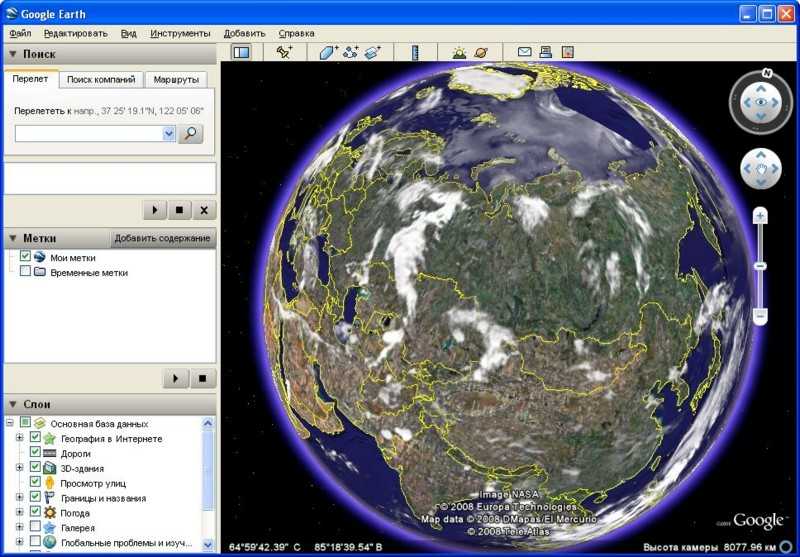The width and height of the screenshot is (800, 557).
Task: Collapse the Основная база данных tree node
Action: [x=10, y=423]
